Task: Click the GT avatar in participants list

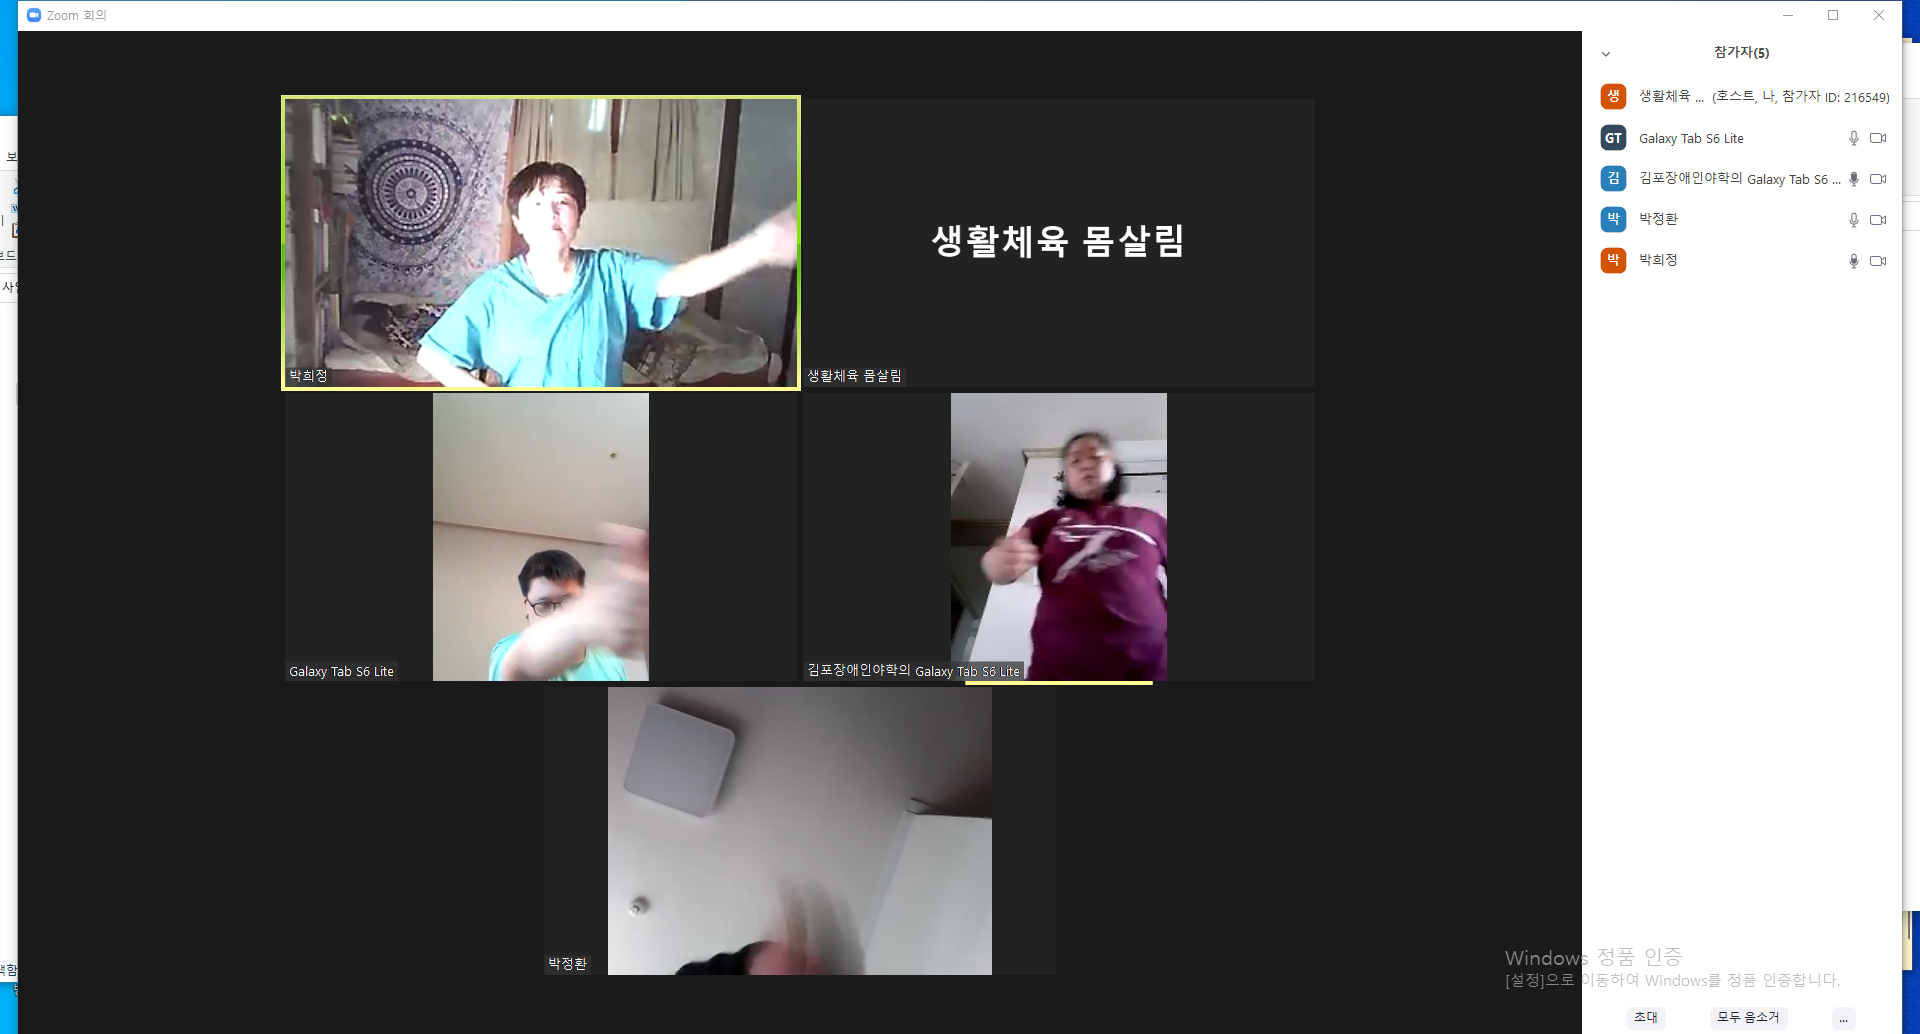Action: (1613, 138)
